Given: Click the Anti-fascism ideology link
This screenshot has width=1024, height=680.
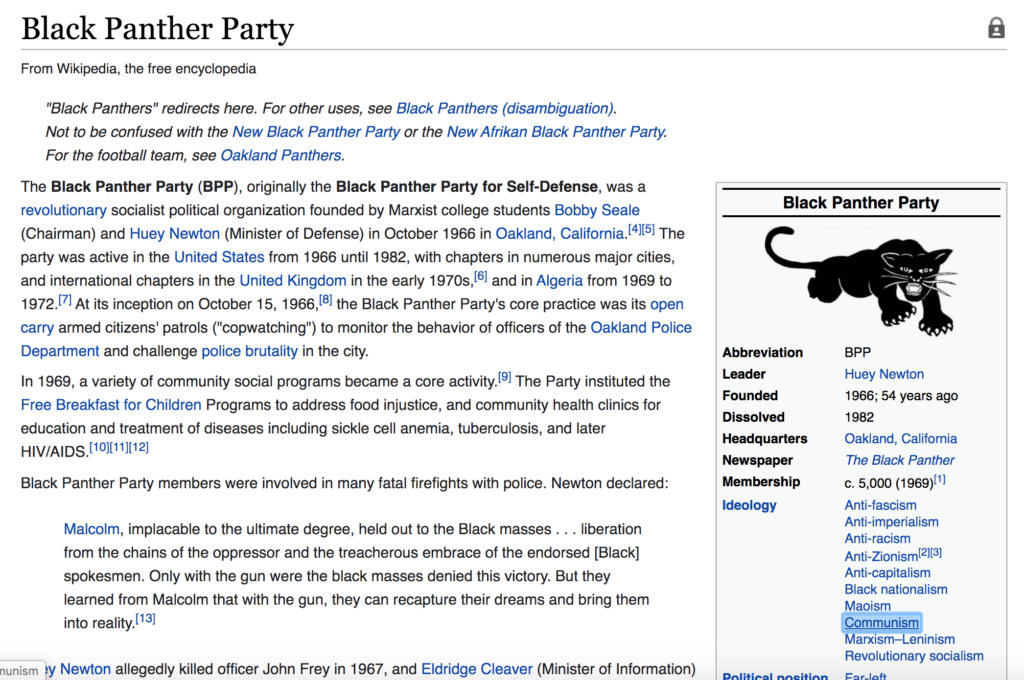Looking at the screenshot, I should point(880,506).
